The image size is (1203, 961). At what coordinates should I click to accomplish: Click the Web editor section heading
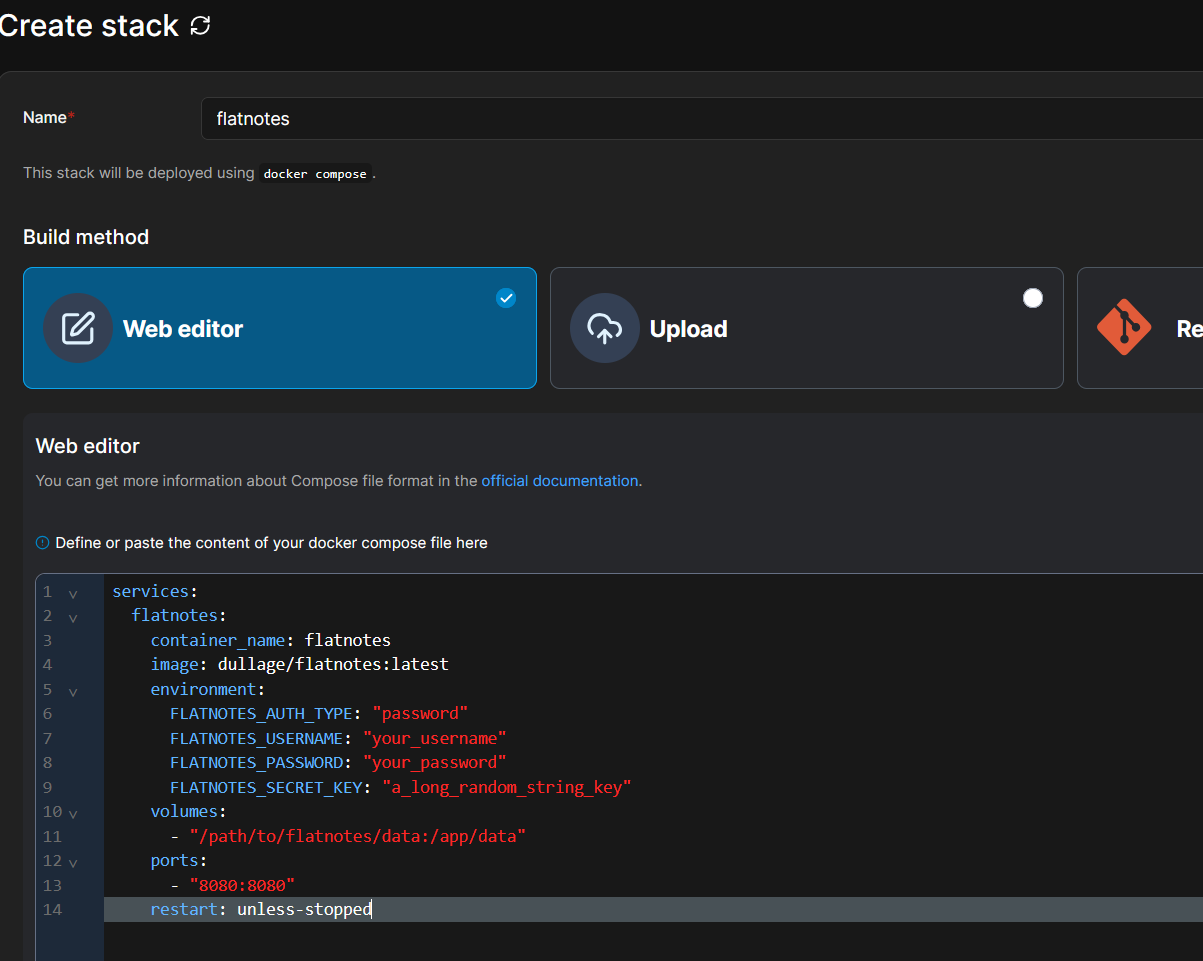point(88,446)
